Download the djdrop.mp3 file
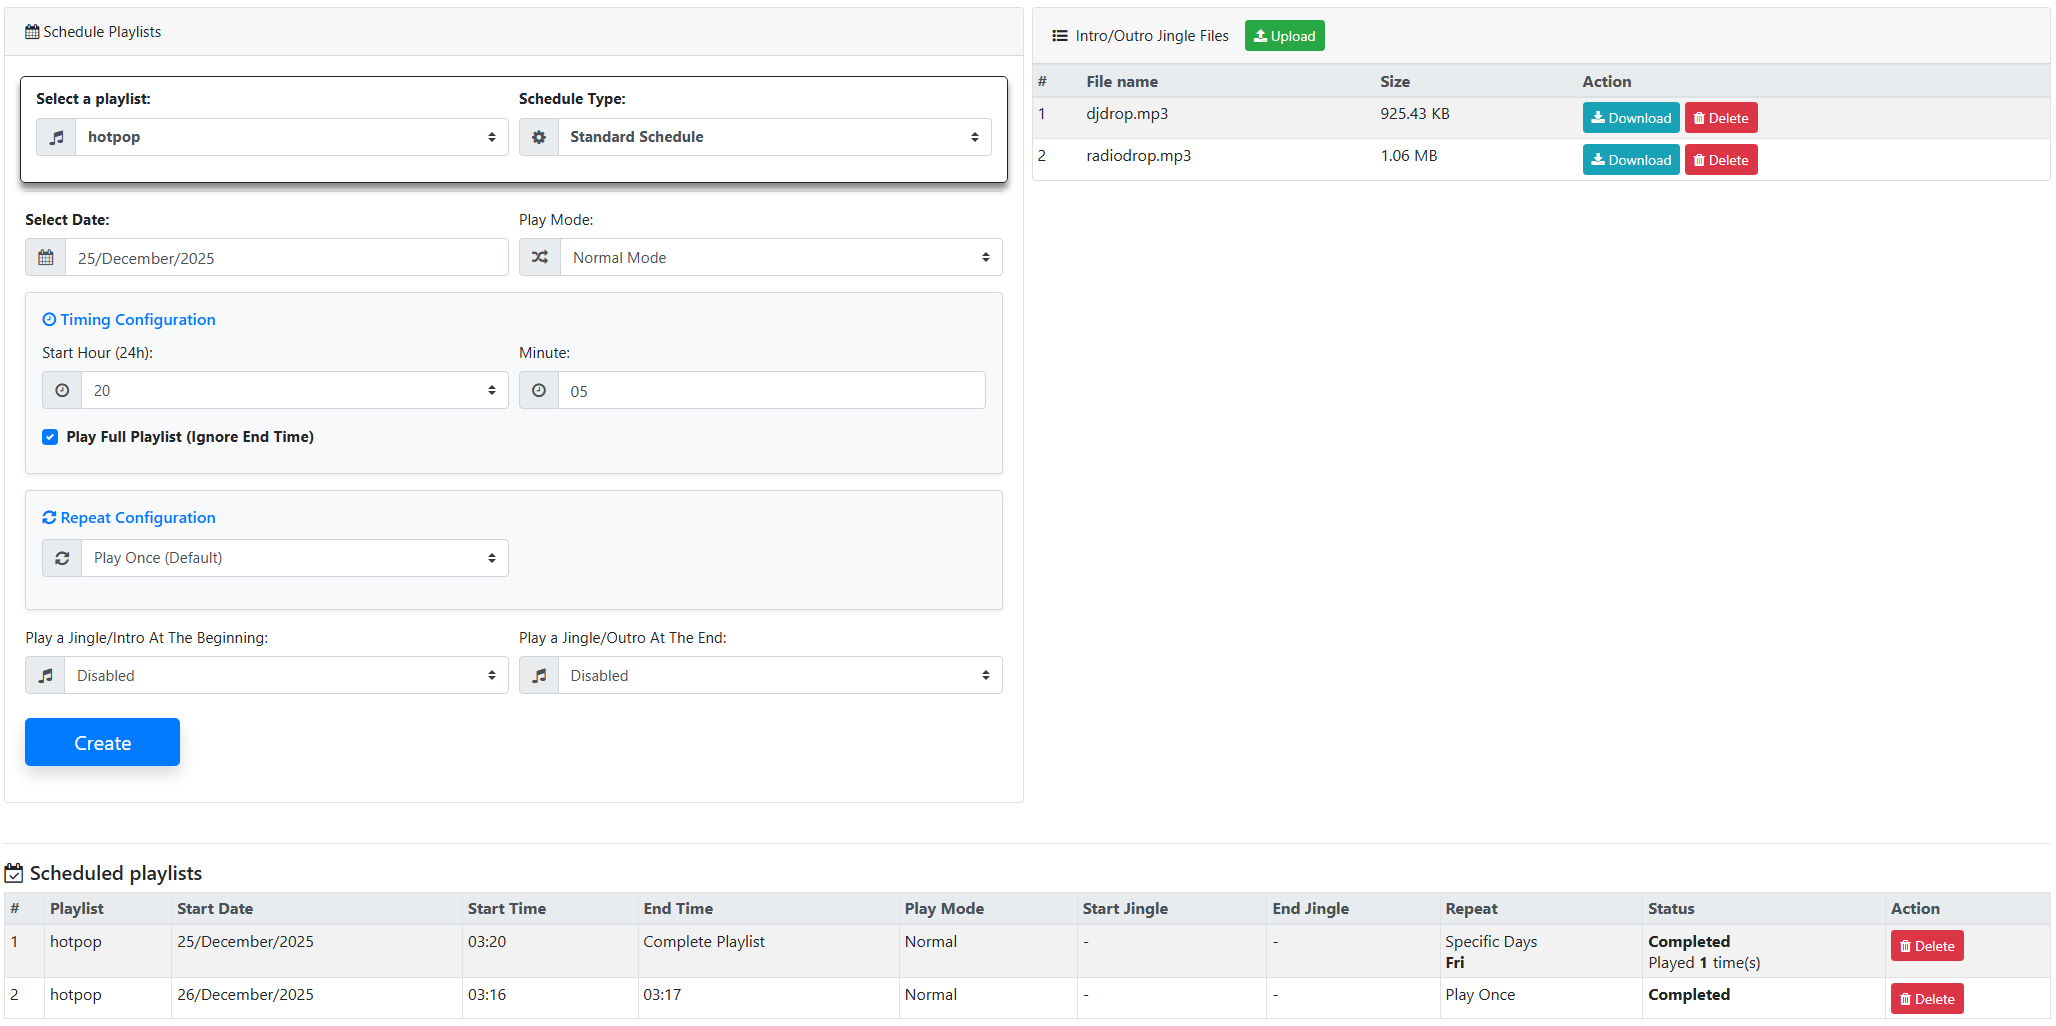 point(1630,118)
